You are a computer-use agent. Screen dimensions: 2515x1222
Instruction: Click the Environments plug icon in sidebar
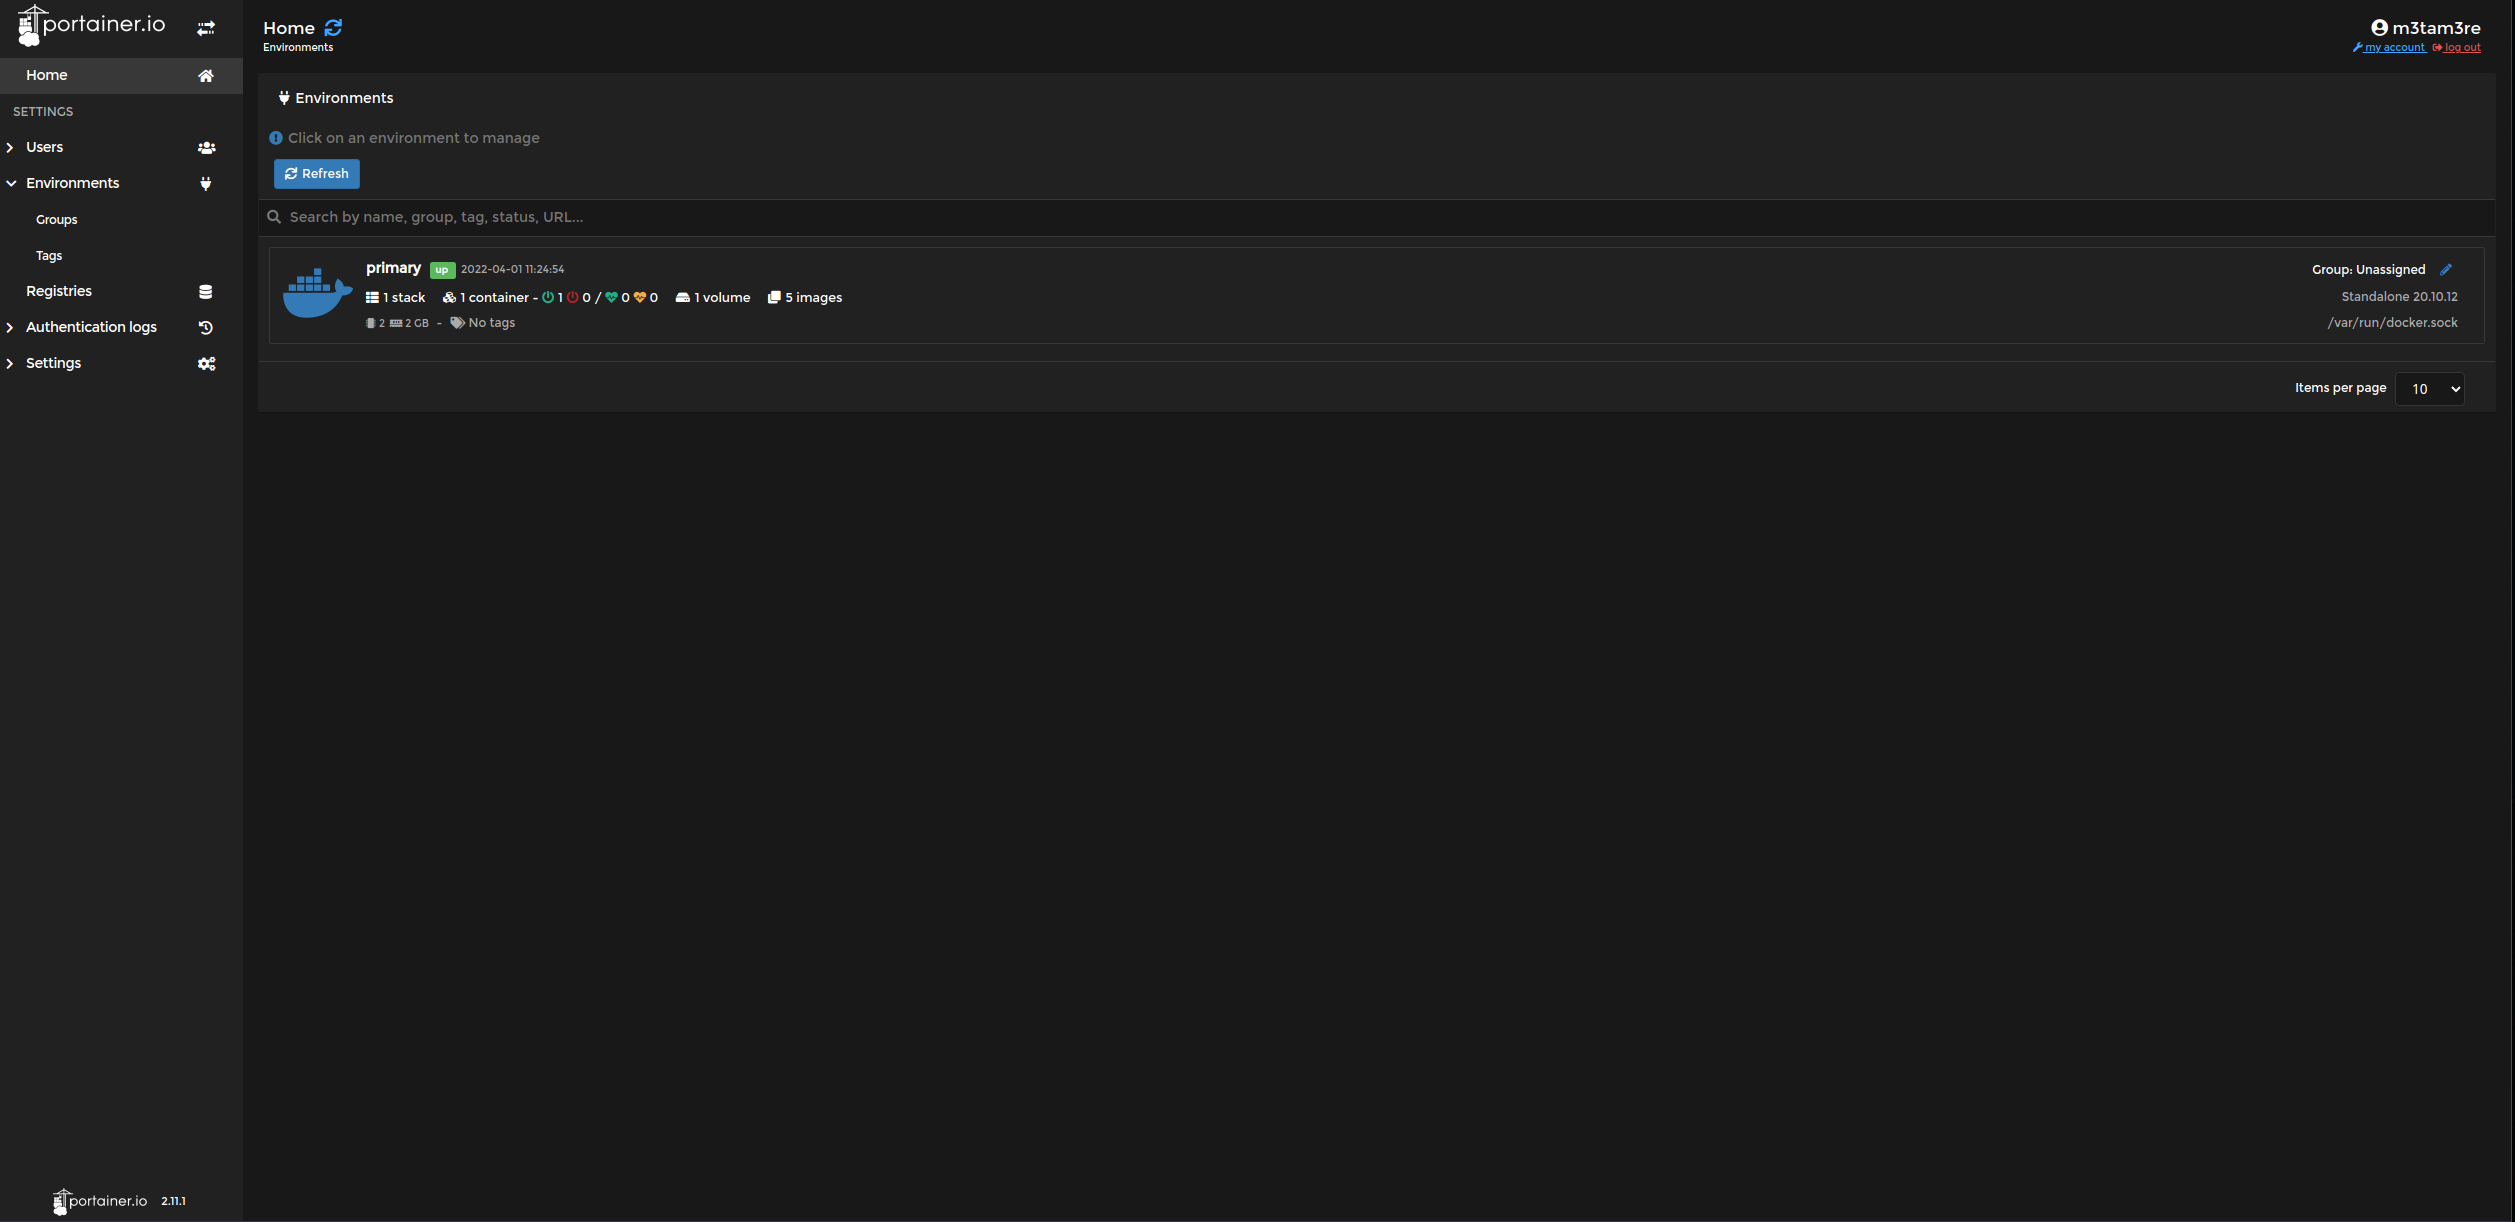(x=206, y=184)
